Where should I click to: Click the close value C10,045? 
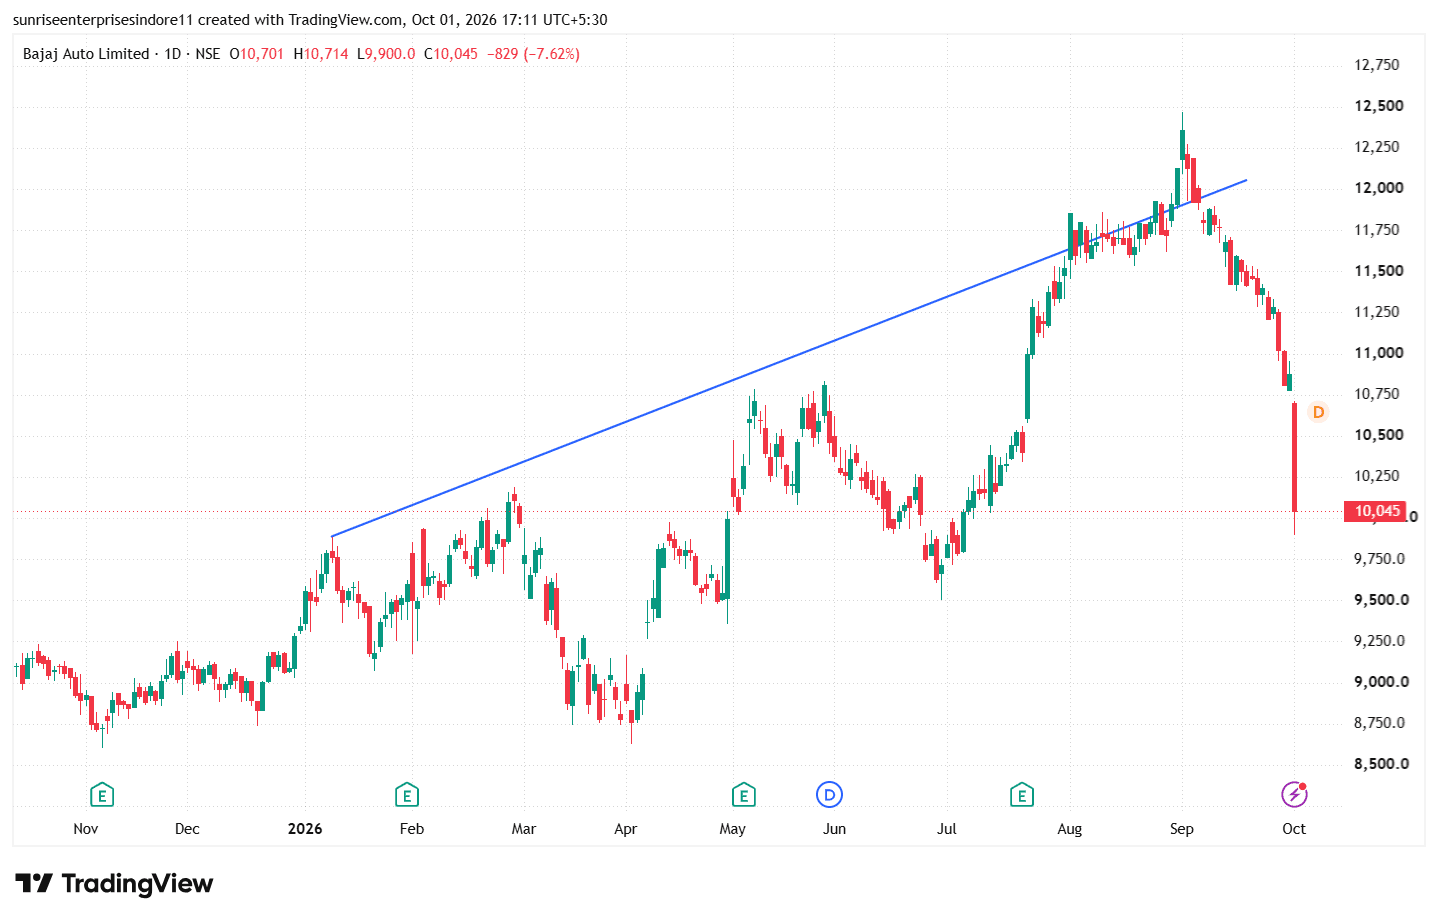(451, 54)
